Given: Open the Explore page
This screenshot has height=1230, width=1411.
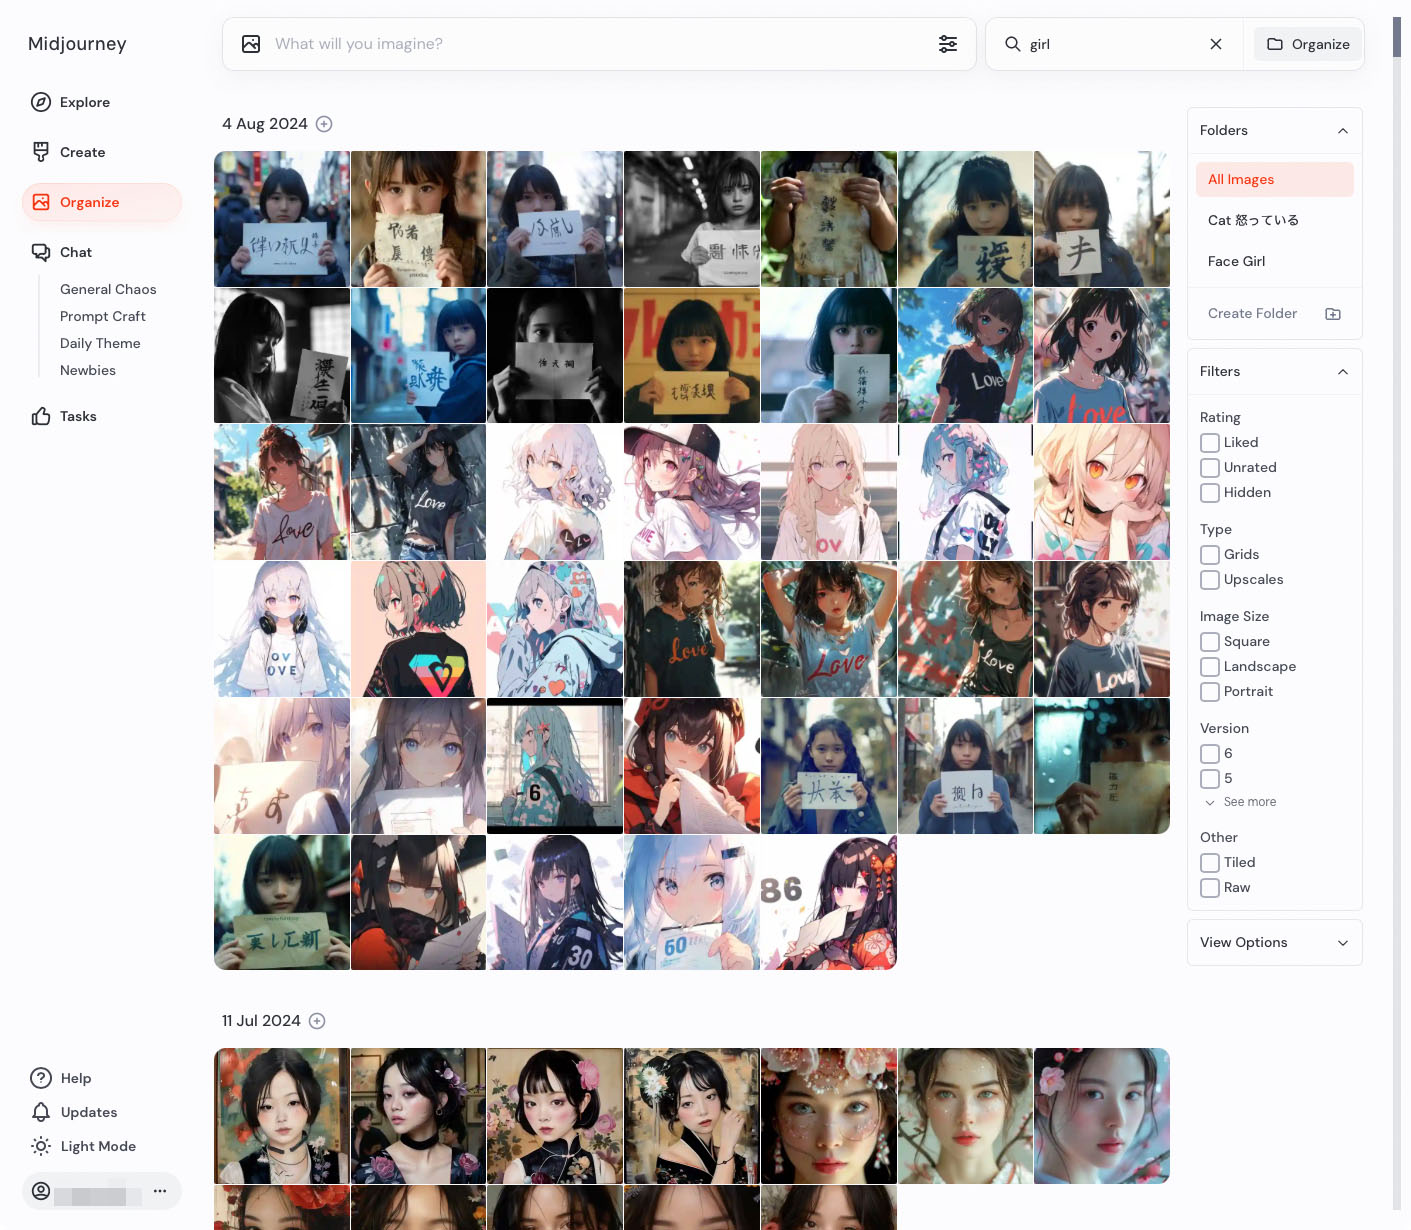Looking at the screenshot, I should [x=85, y=102].
